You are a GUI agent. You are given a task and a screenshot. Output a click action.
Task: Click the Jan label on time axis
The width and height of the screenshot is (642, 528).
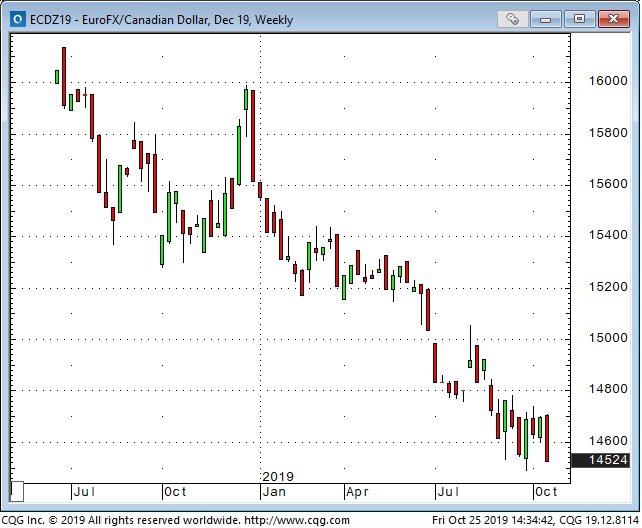point(274,492)
